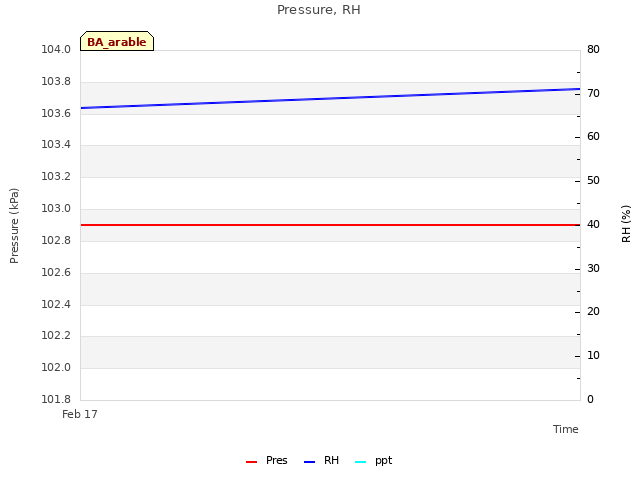The image size is (640, 480).
Task: Click the cyan ppt legend color marker
Action: (361, 462)
